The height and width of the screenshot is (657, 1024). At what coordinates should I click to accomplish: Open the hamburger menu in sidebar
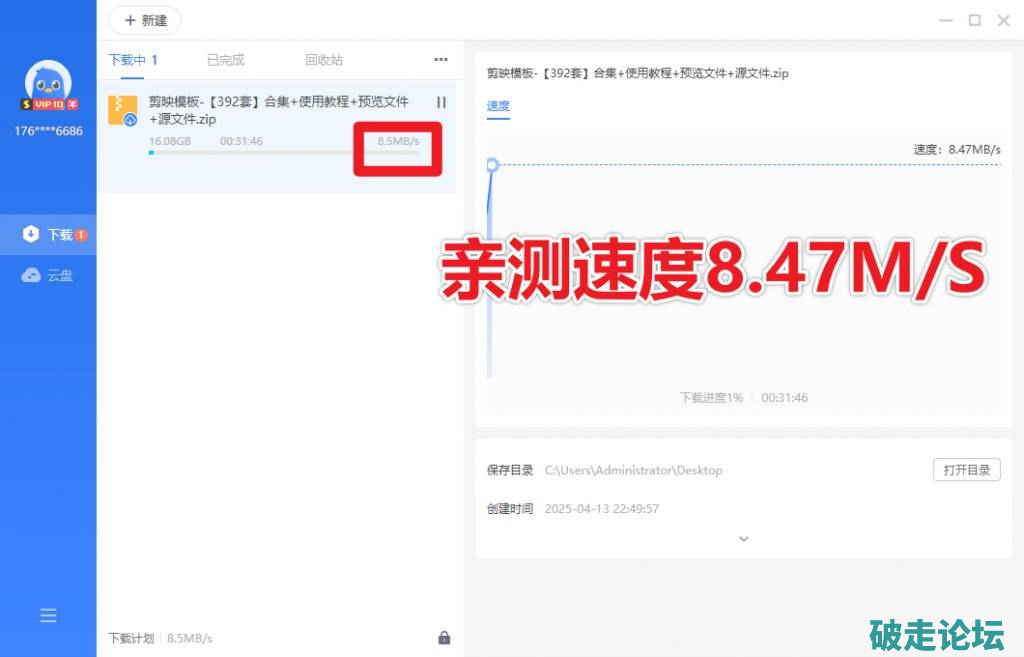[48, 616]
